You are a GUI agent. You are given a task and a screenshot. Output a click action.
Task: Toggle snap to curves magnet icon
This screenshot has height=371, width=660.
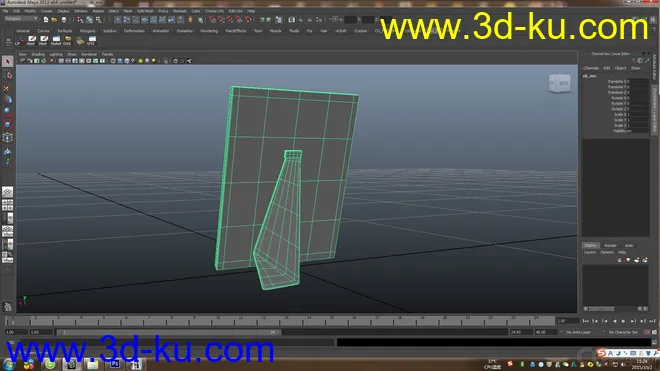221,20
